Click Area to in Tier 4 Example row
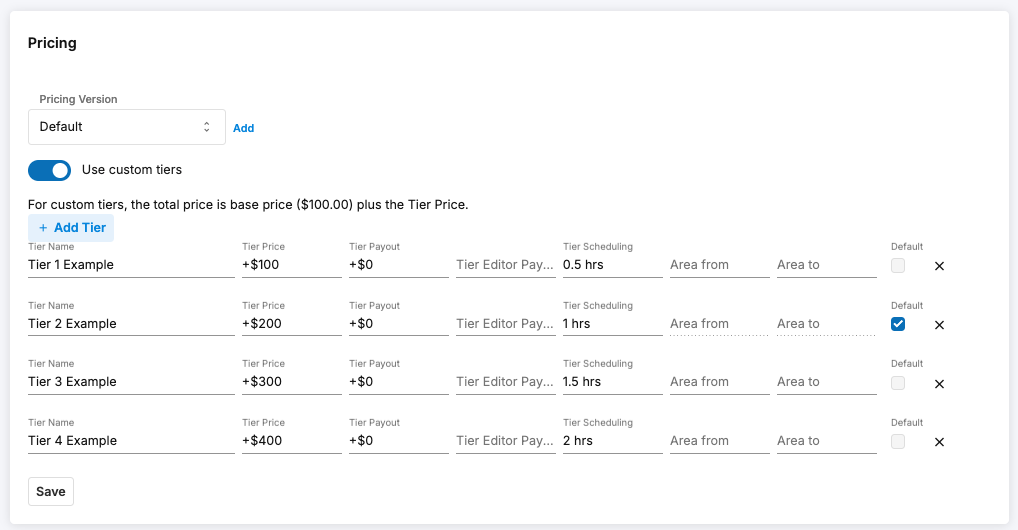This screenshot has height=530, width=1018. click(x=826, y=440)
